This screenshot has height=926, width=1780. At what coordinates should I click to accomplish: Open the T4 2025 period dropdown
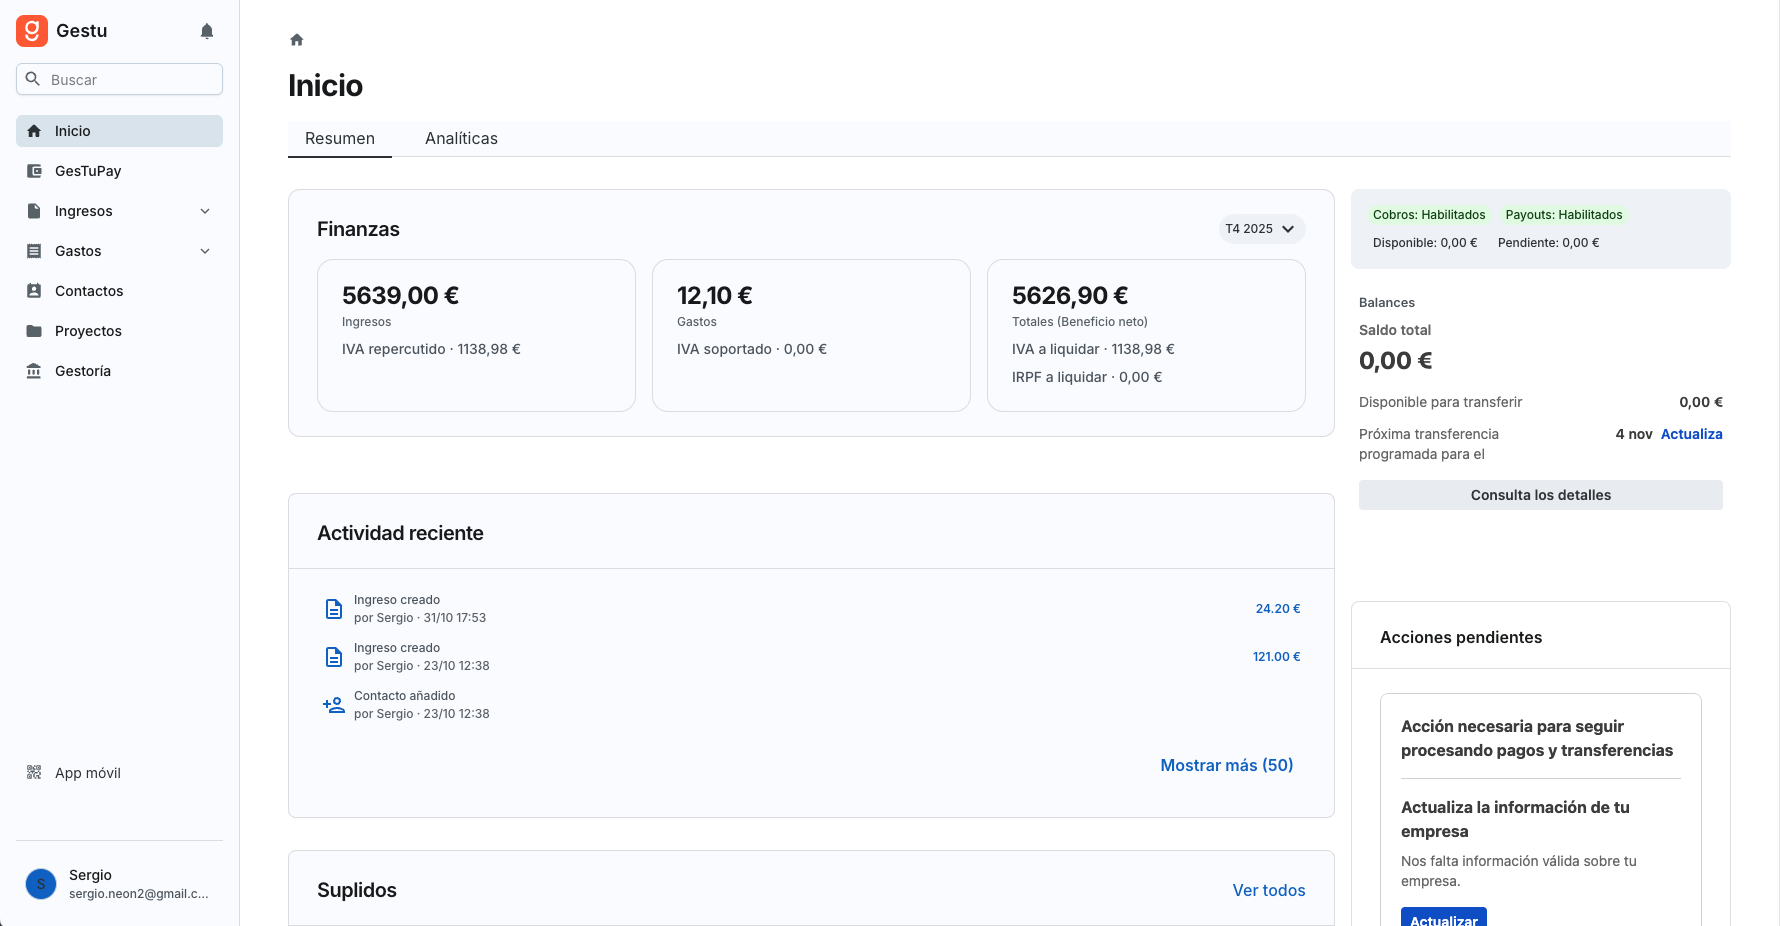click(x=1260, y=229)
